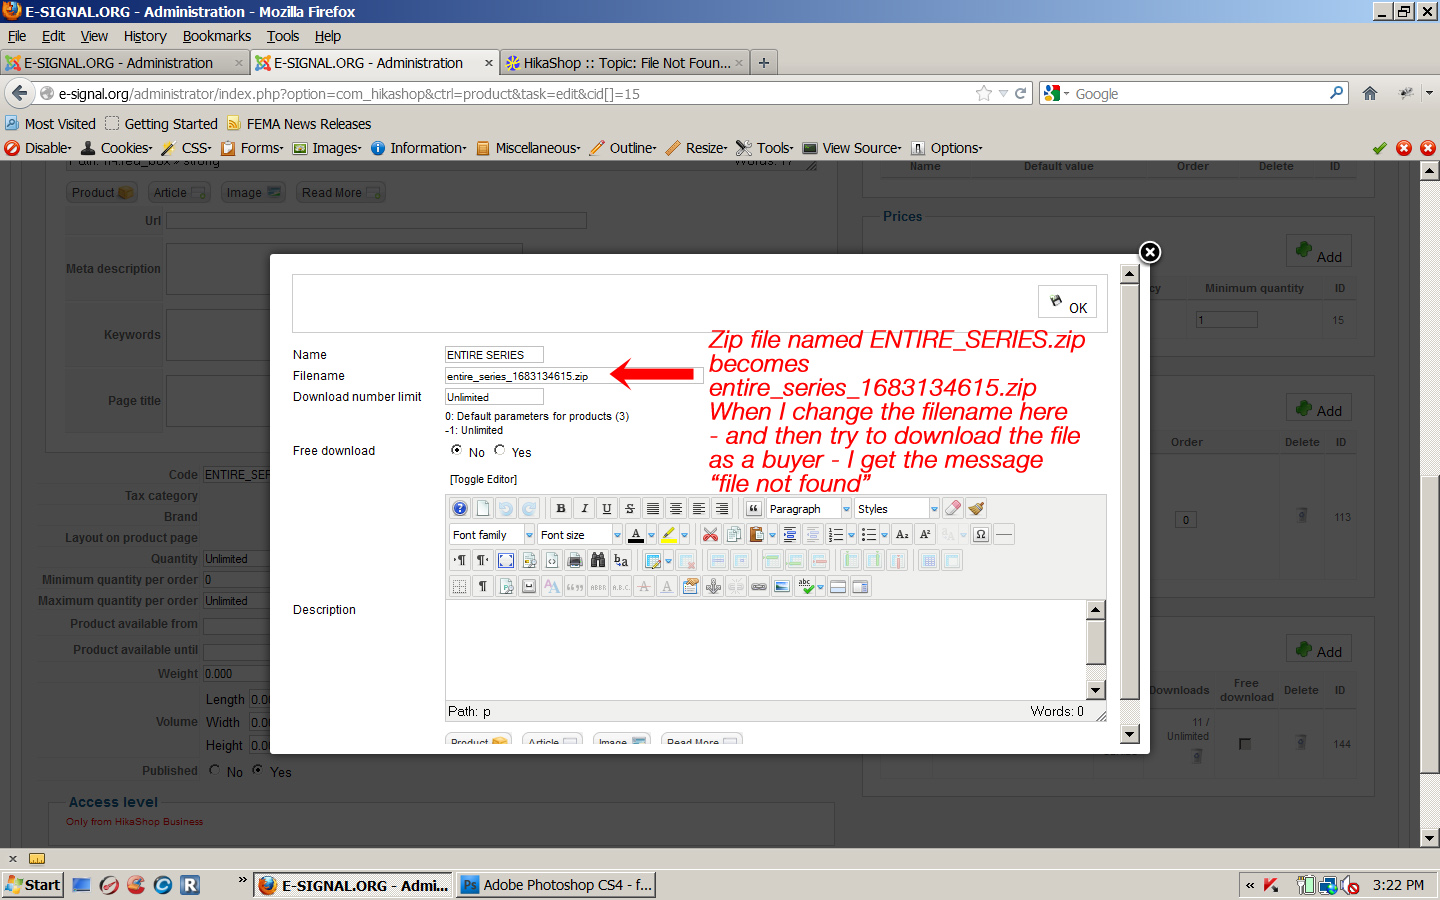
Task: Click the Cleanup messy code broom icon
Action: (976, 509)
